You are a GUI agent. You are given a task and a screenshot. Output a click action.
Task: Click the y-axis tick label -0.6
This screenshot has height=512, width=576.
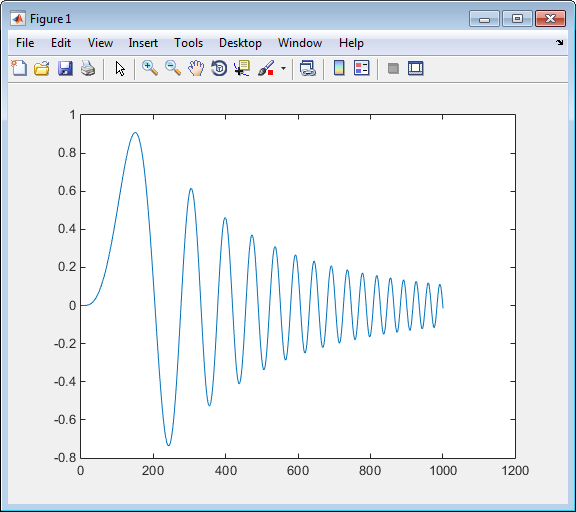tap(65, 419)
